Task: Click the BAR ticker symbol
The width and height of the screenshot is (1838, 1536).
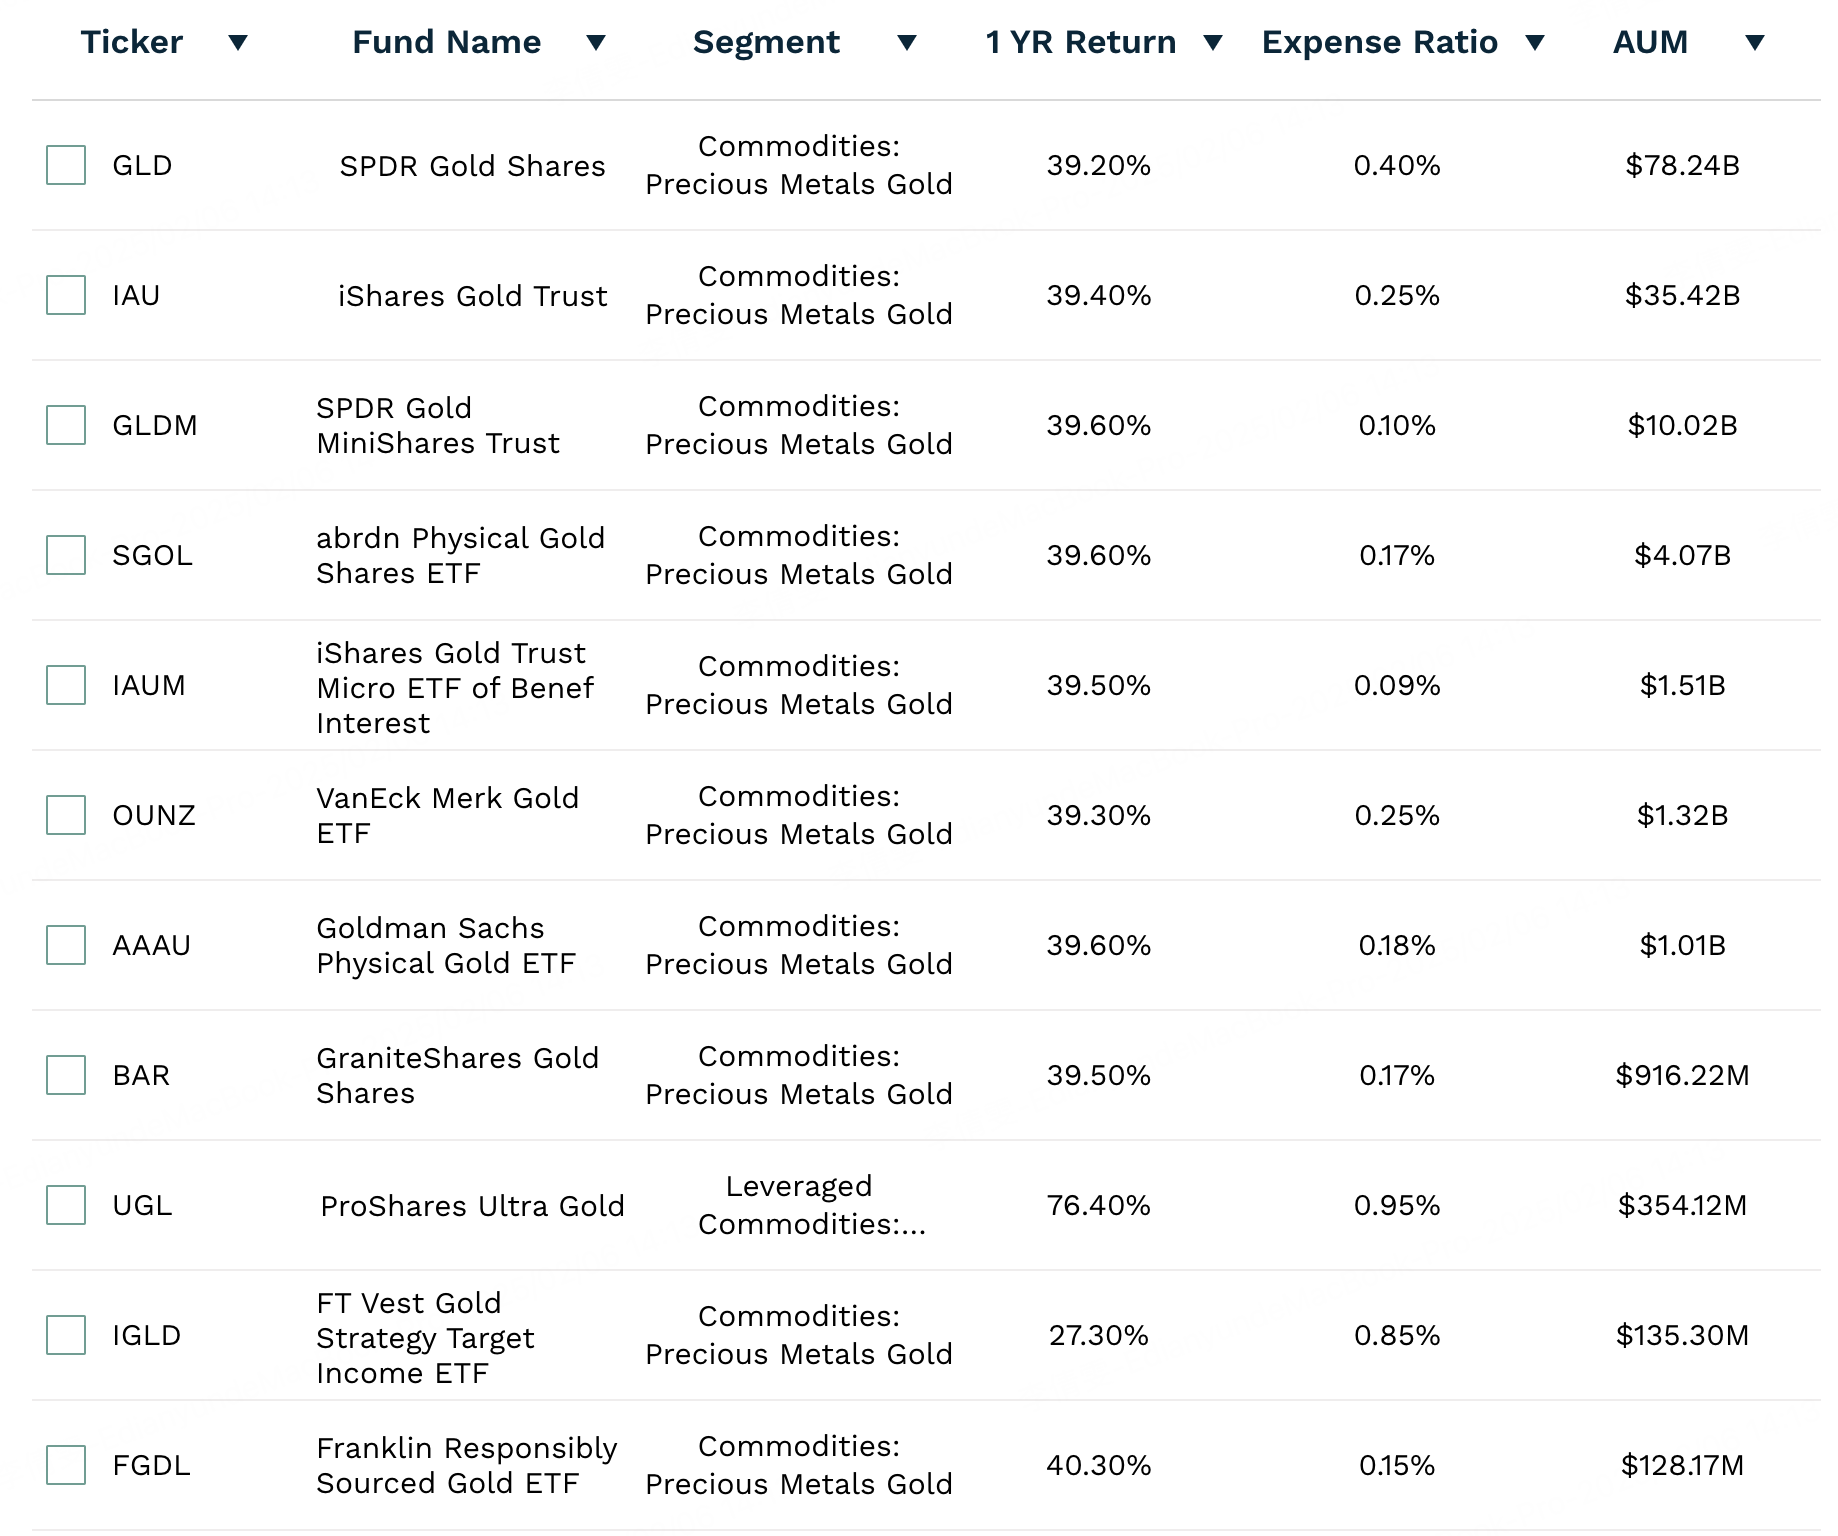Action: coord(141,1076)
